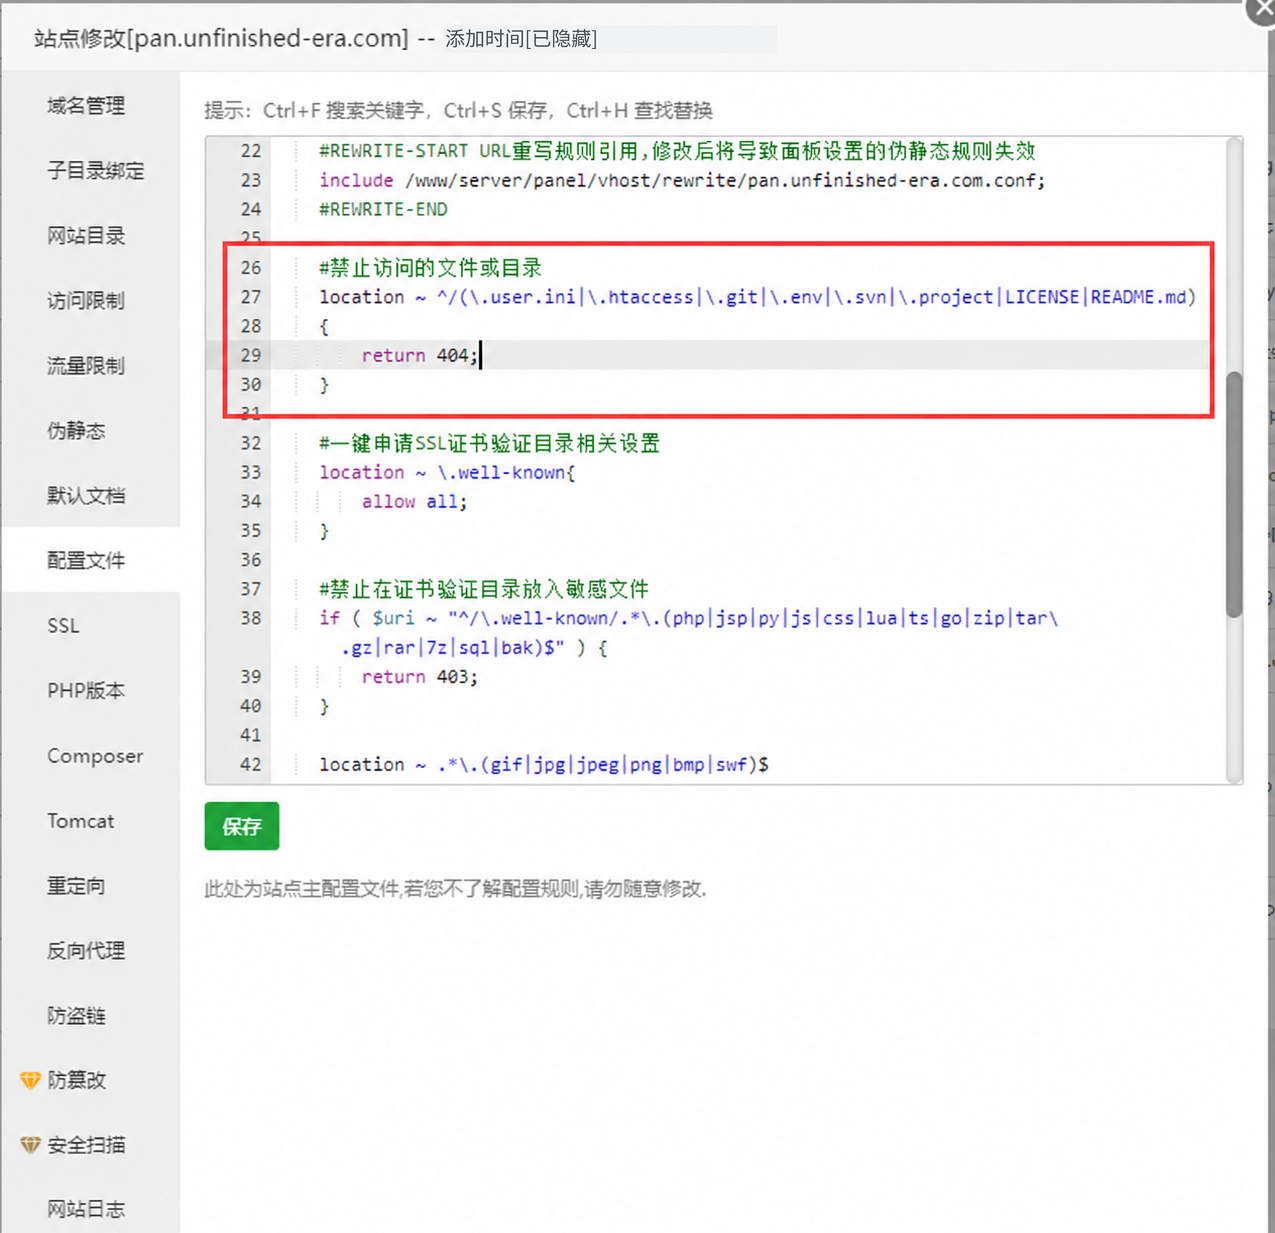Click the diamond icon beside 安全扫描

tap(30, 1146)
